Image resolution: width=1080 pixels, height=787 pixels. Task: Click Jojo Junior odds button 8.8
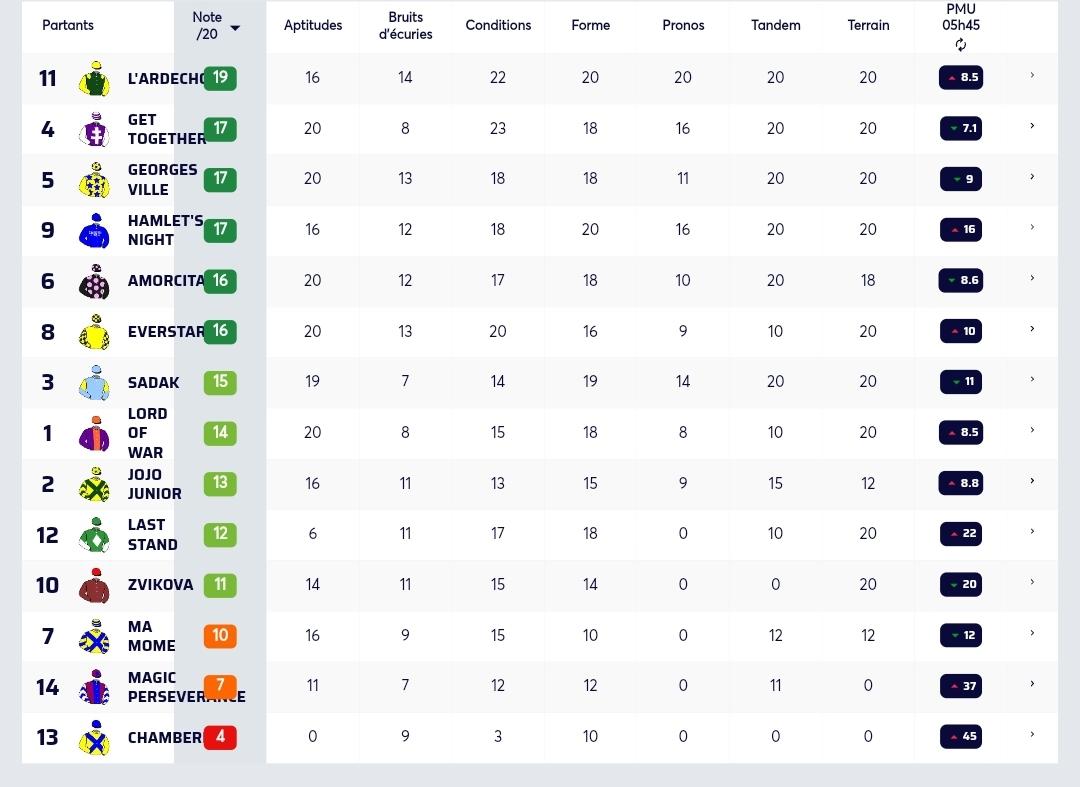pyautogui.click(x=961, y=483)
